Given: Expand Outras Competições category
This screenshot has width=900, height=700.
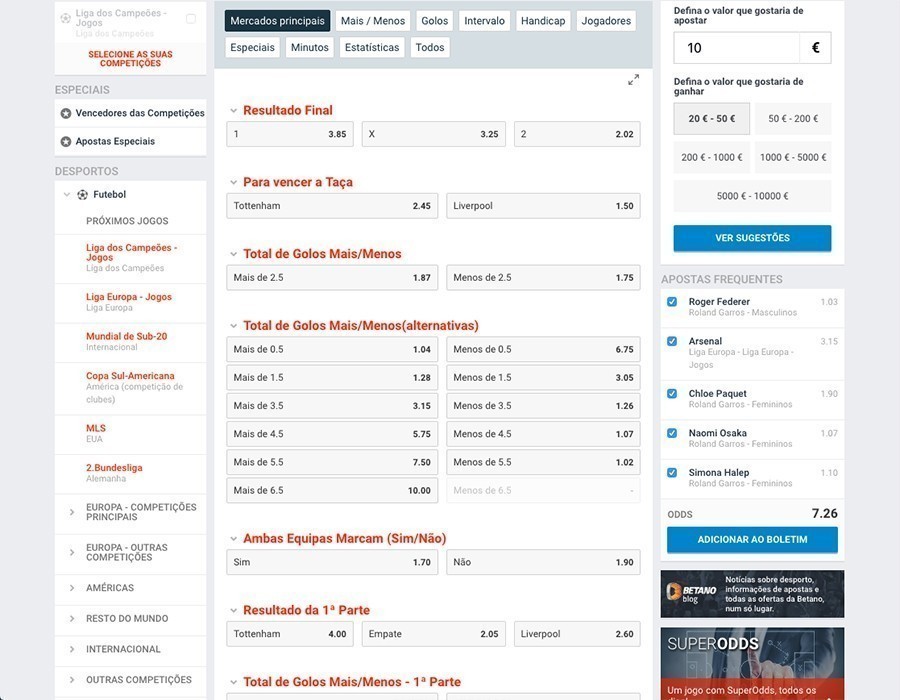Looking at the screenshot, I should tap(72, 679).
